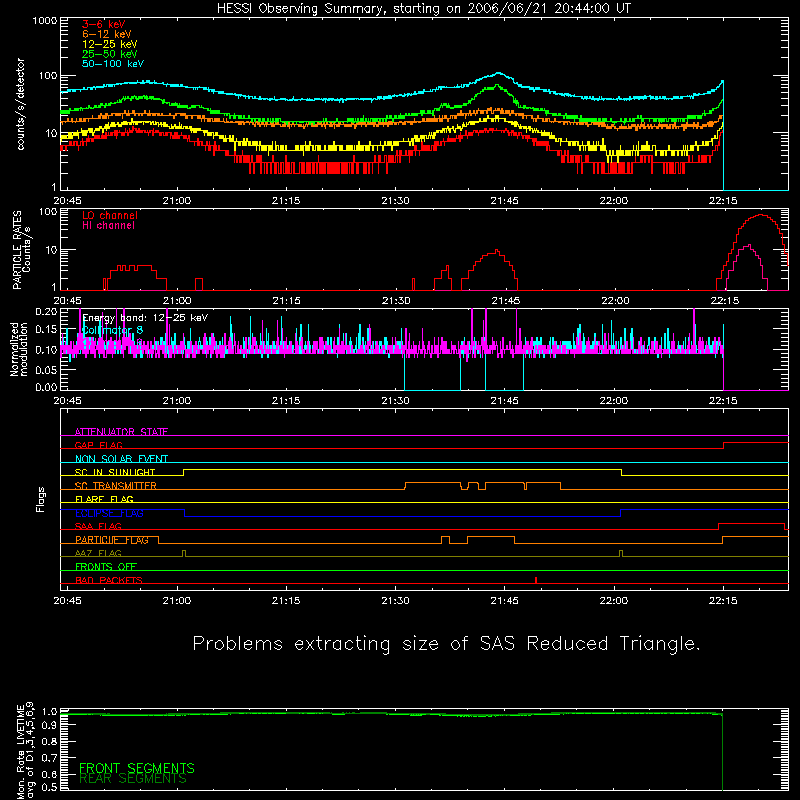Viewport: 800px width, 800px height.
Task: Click the Energy band: 12-25 keV annotation
Action: 145,318
